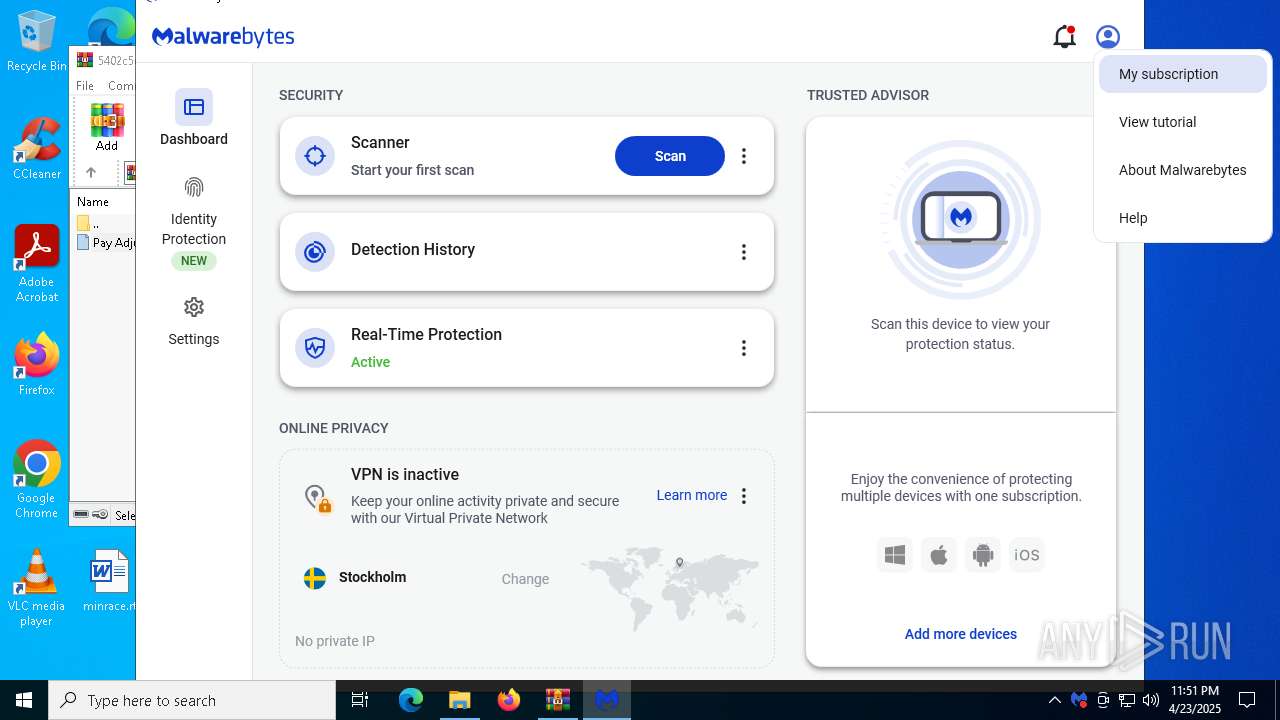Start a scan with Scan button
The width and height of the screenshot is (1280, 720).
[670, 156]
